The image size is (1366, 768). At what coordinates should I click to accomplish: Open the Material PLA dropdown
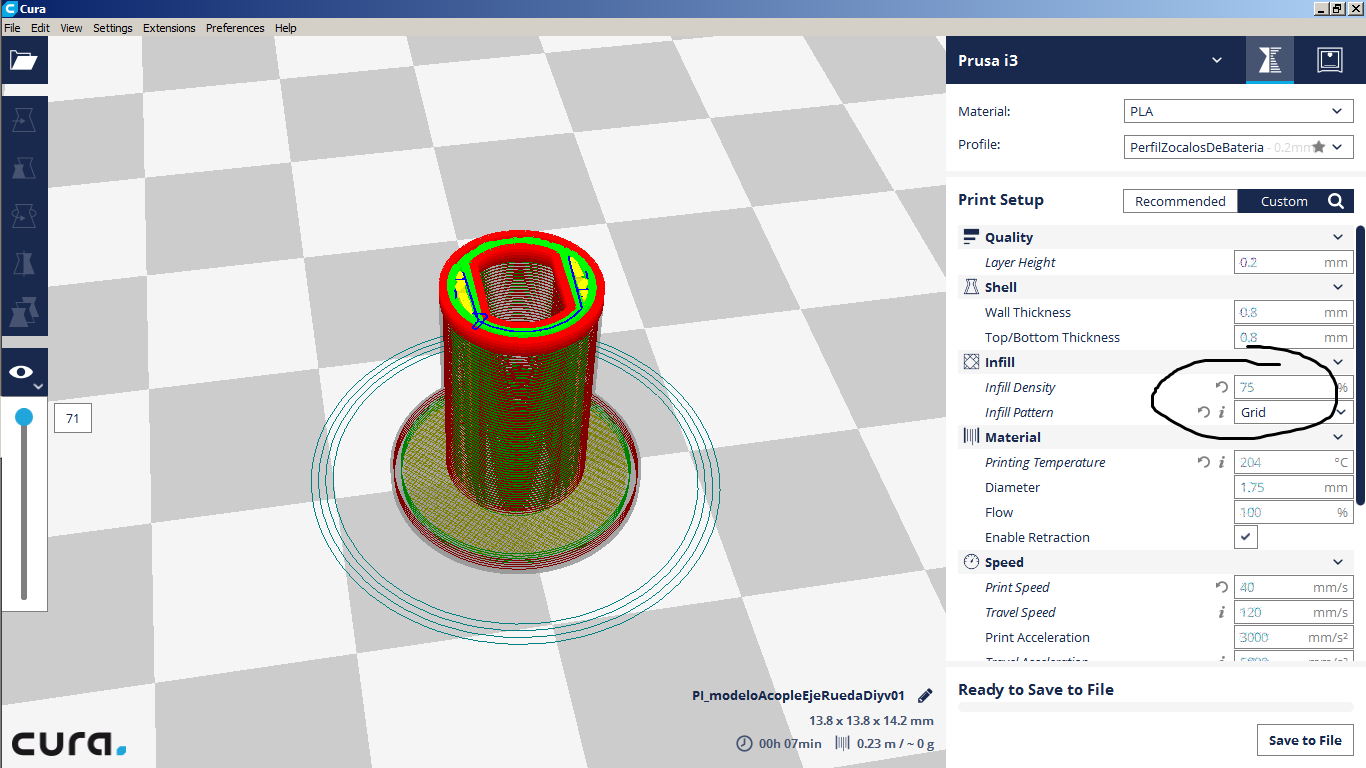[1239, 111]
